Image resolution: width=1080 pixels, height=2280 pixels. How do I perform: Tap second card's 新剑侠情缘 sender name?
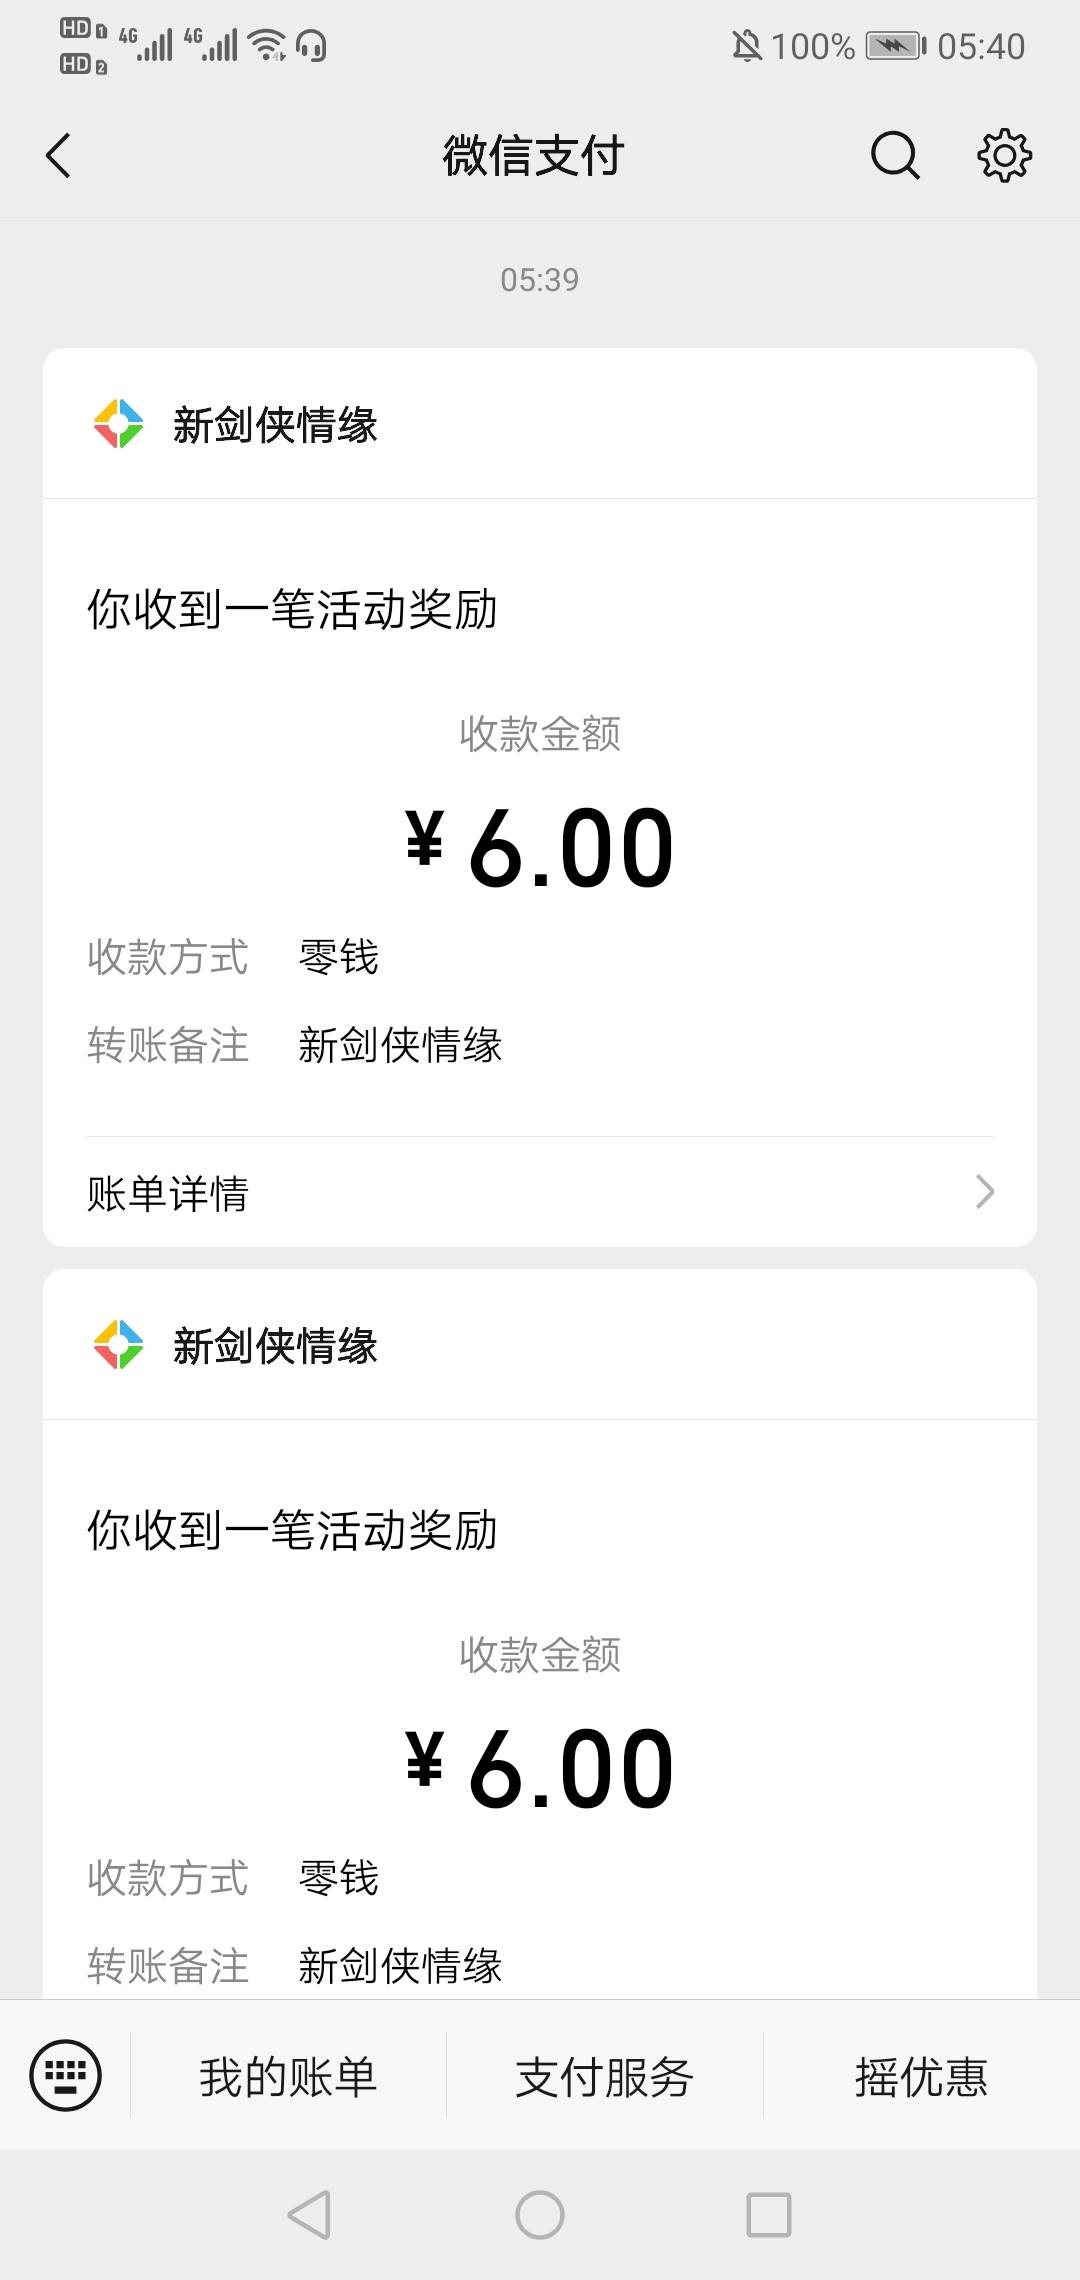(x=275, y=1346)
